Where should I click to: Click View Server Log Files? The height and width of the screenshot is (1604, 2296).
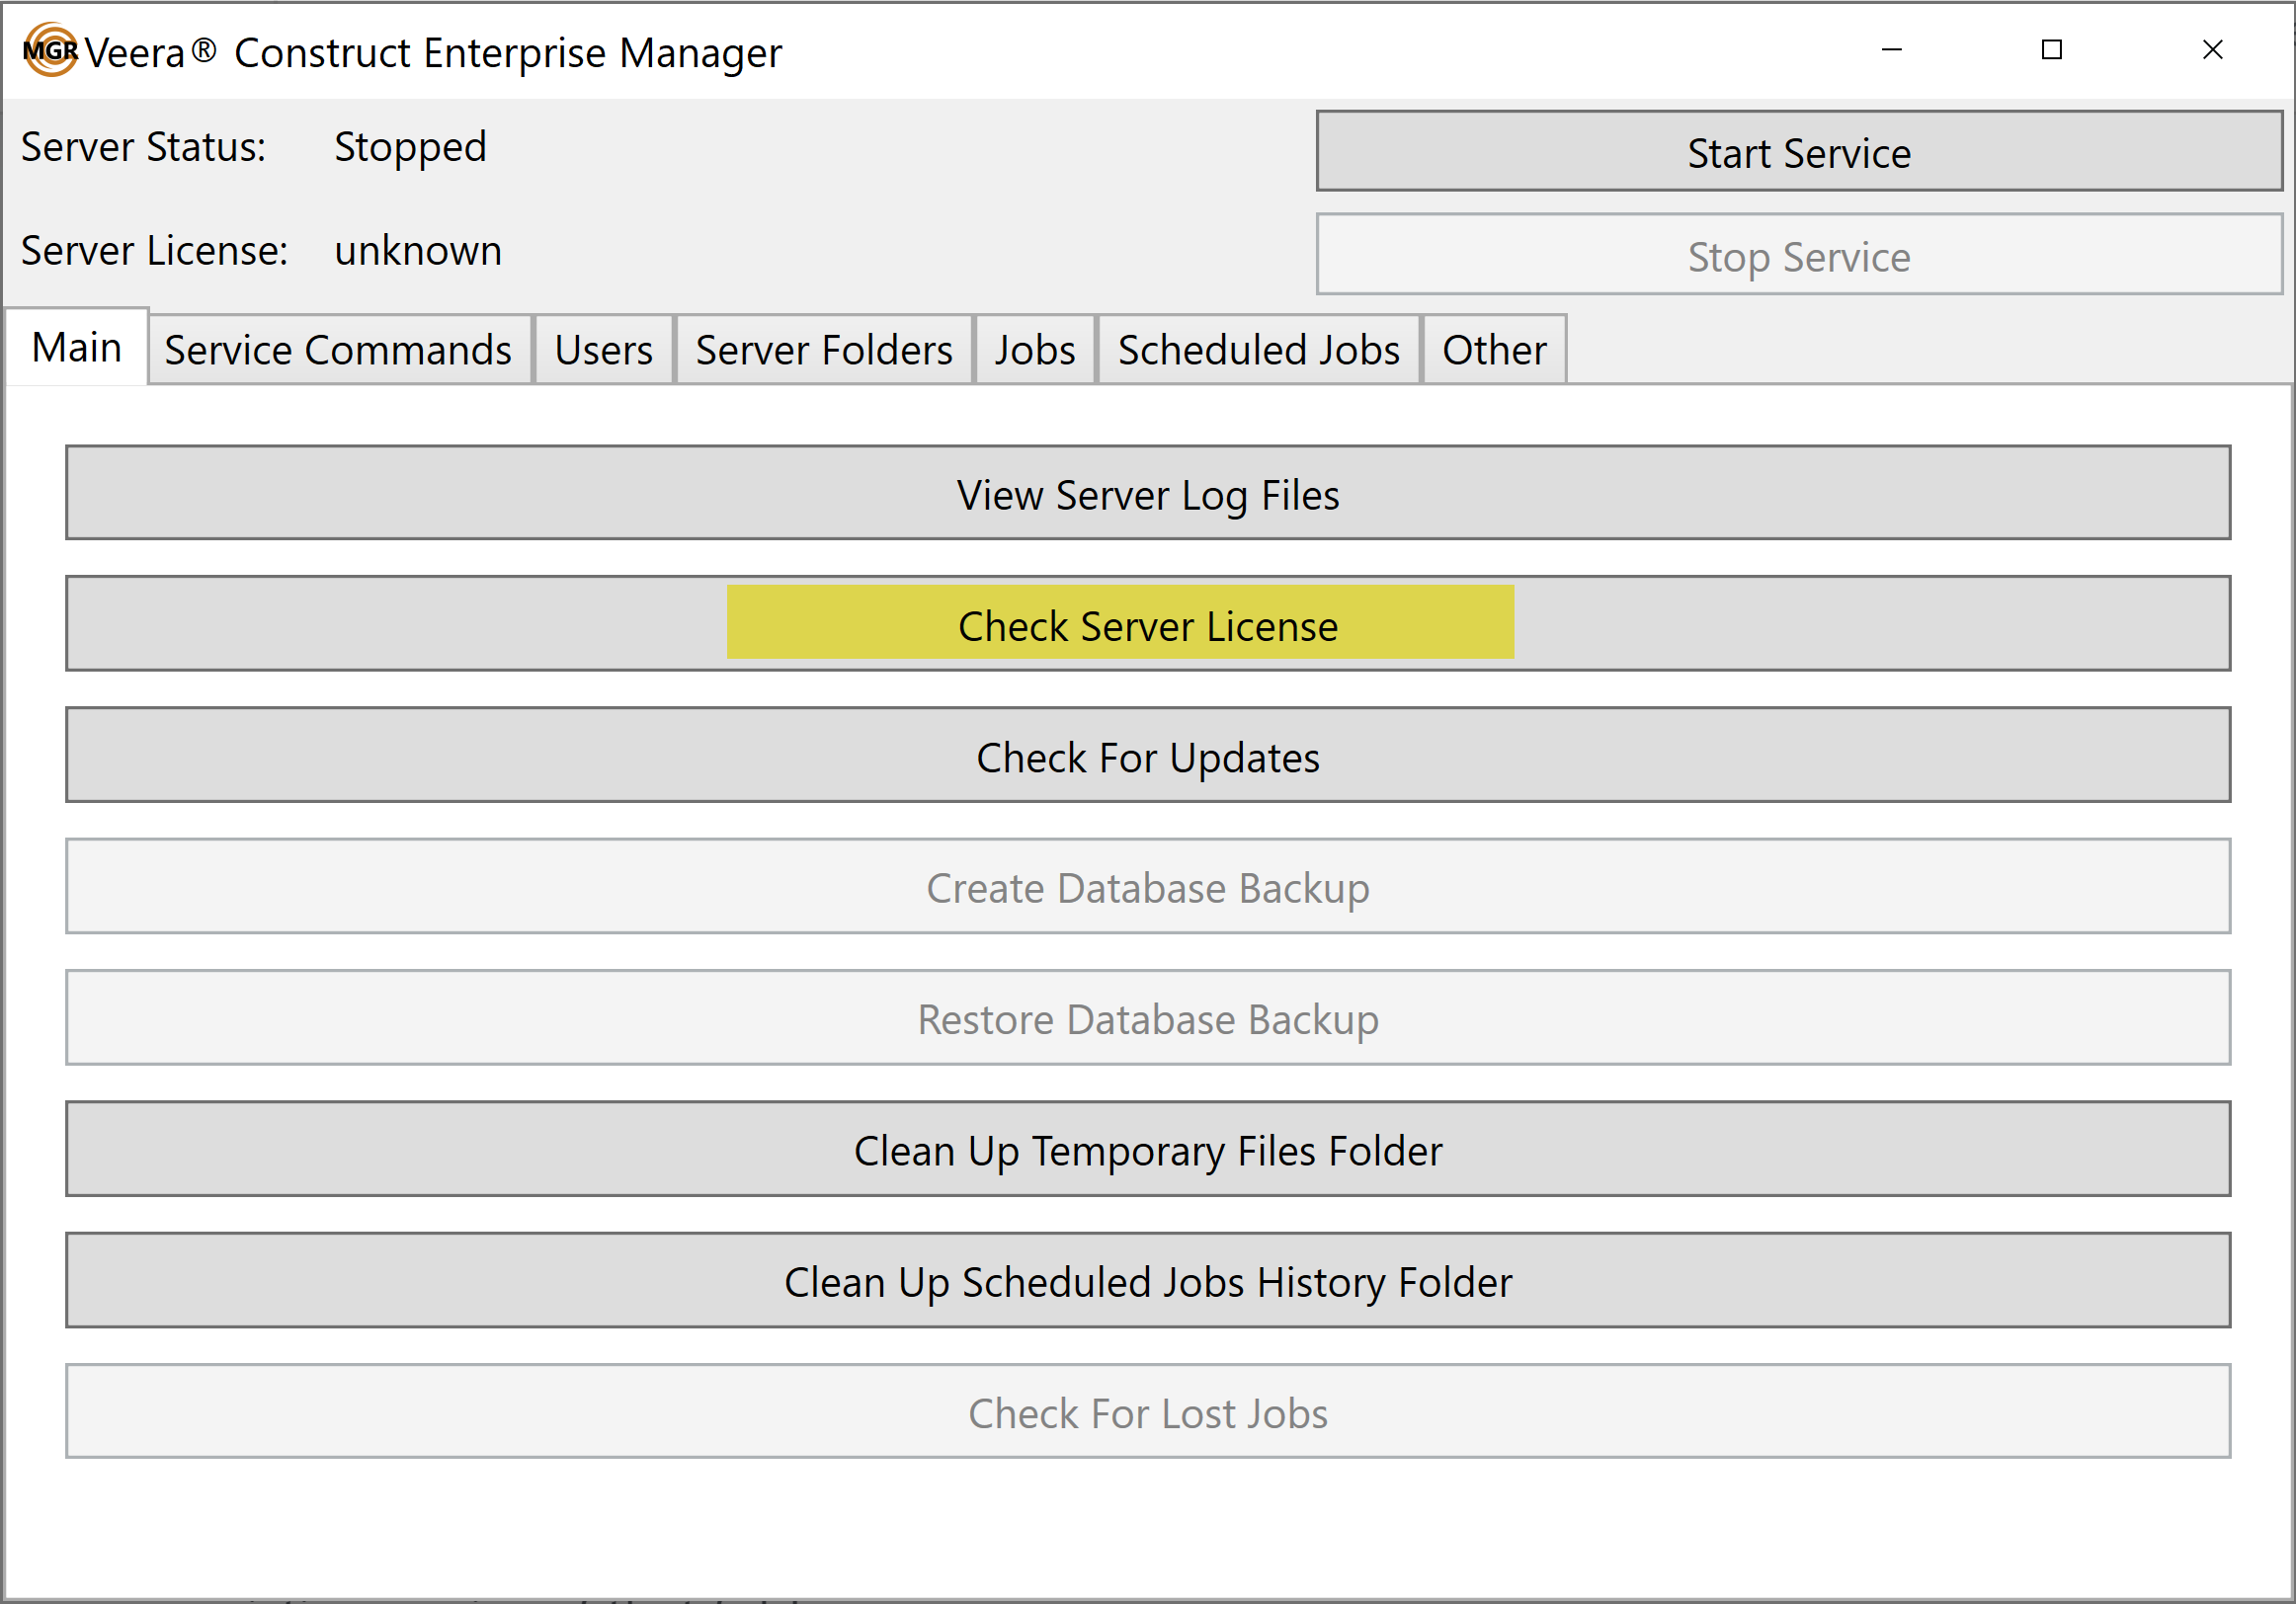(1148, 493)
